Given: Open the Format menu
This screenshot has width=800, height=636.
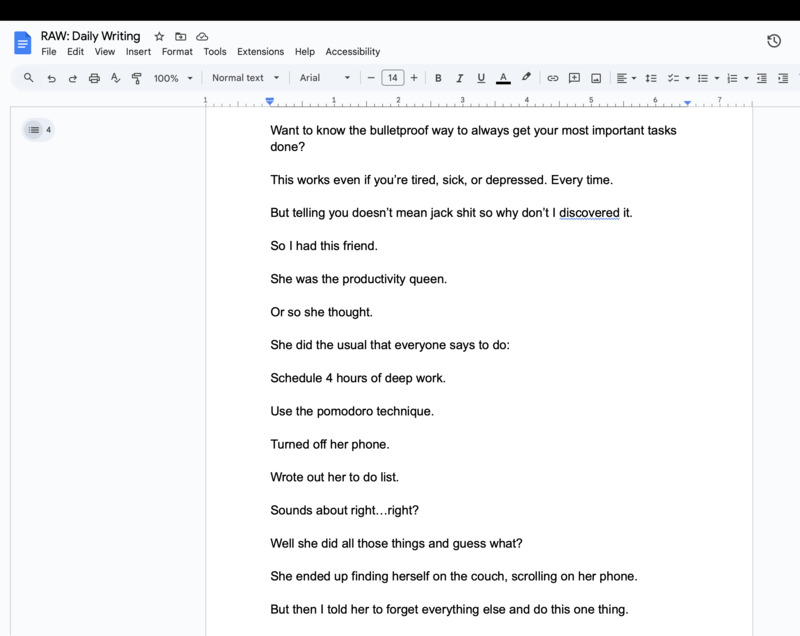Looking at the screenshot, I should tap(177, 52).
